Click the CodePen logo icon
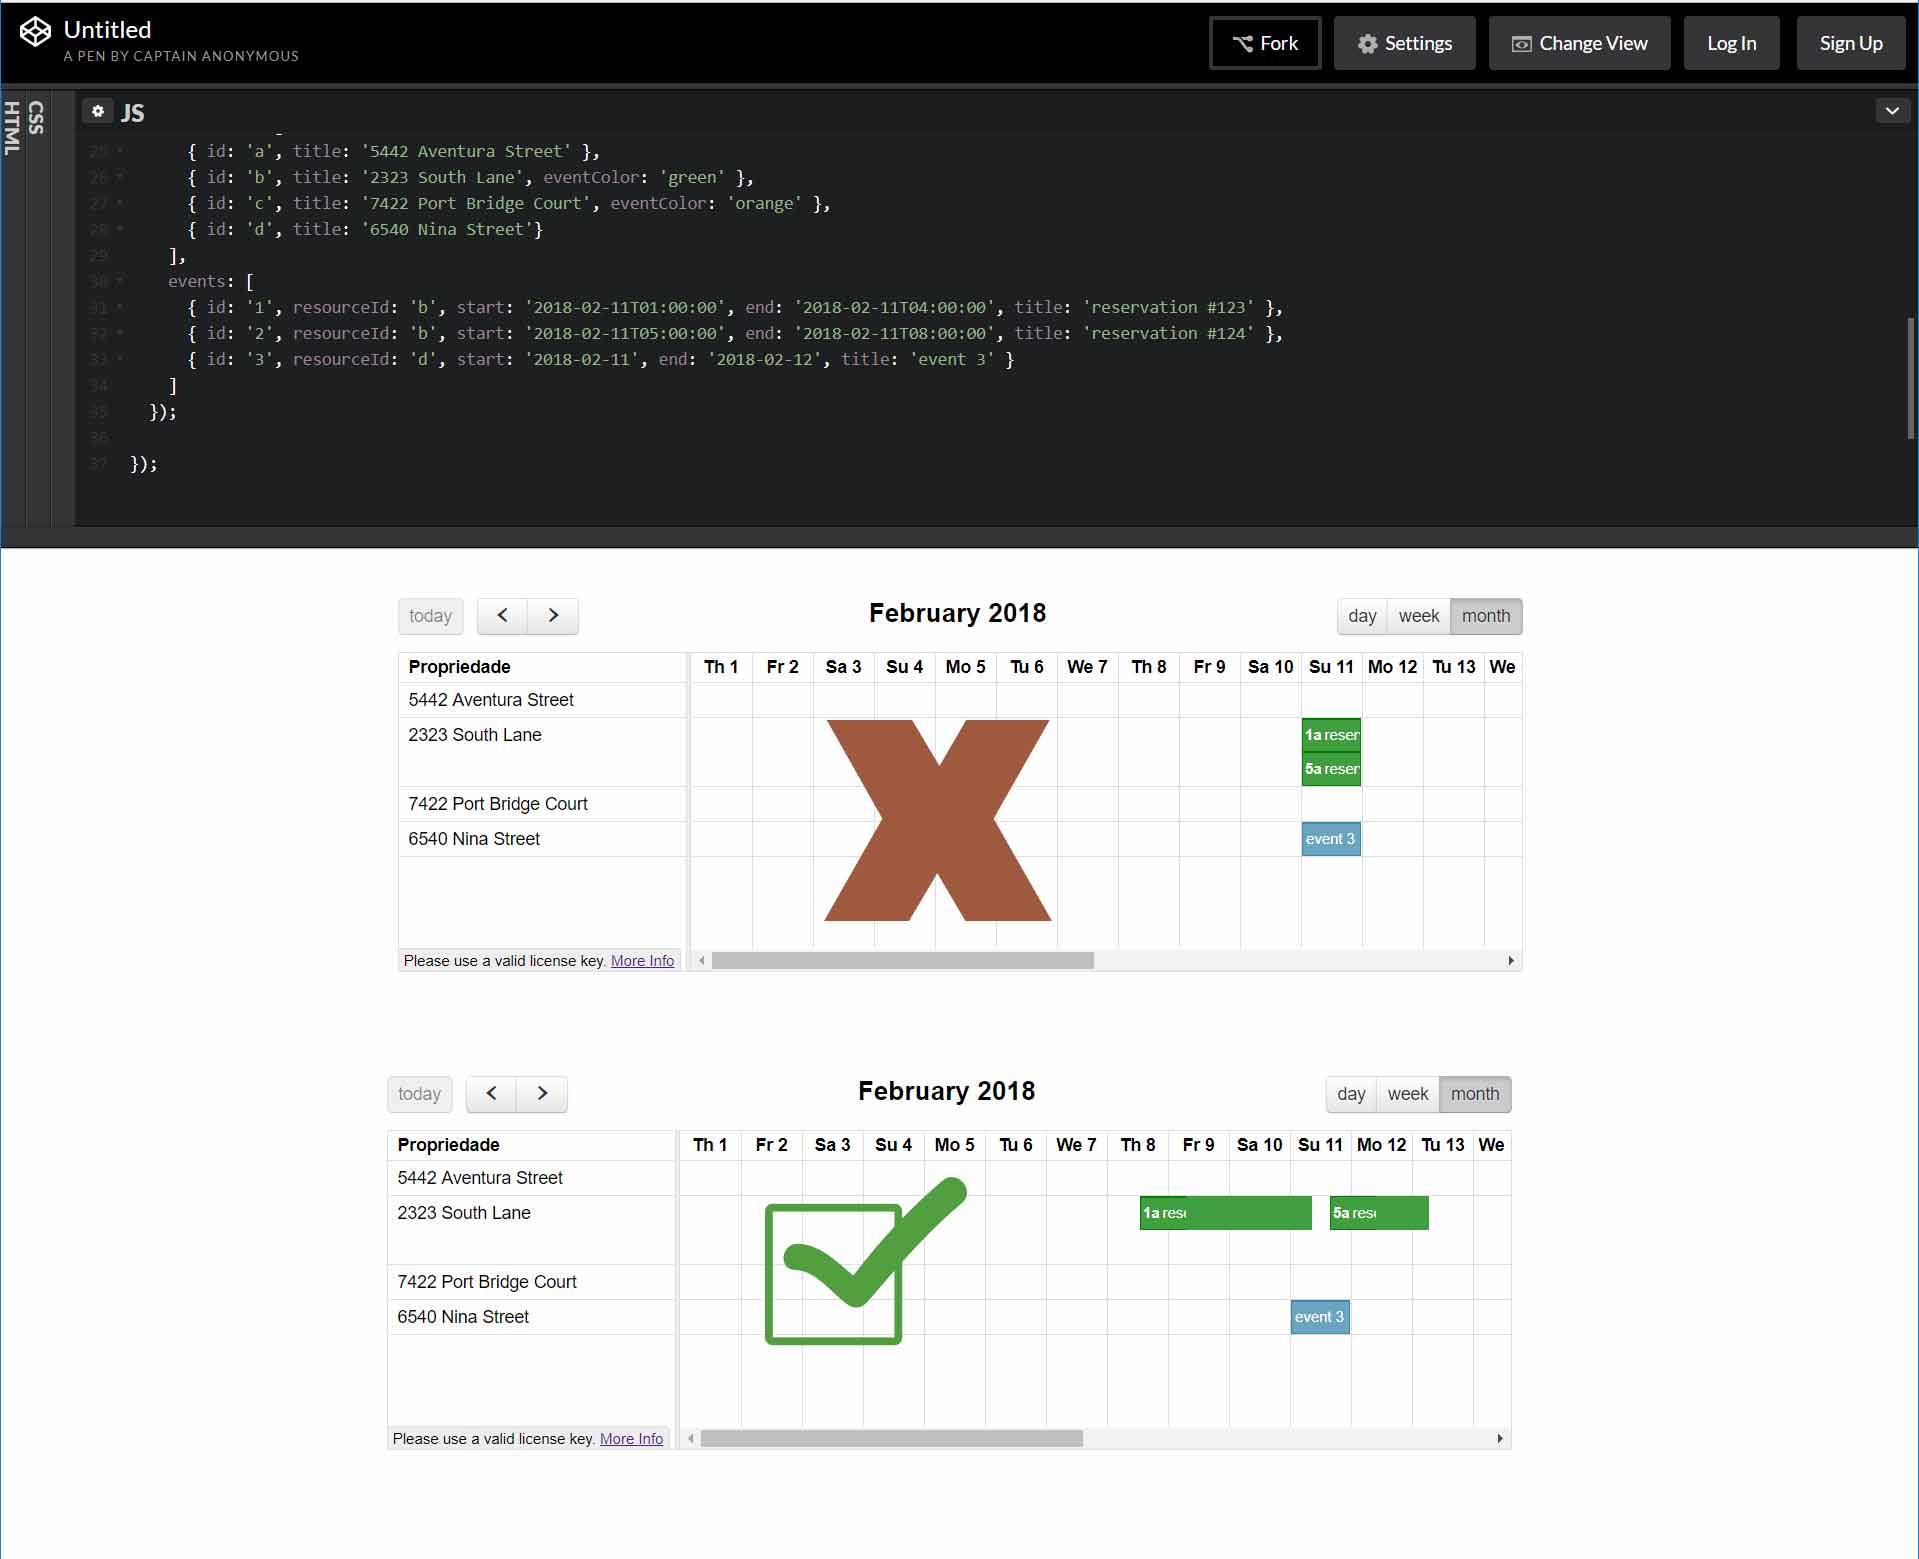Screen dimensions: 1919x1559 click(x=35, y=31)
